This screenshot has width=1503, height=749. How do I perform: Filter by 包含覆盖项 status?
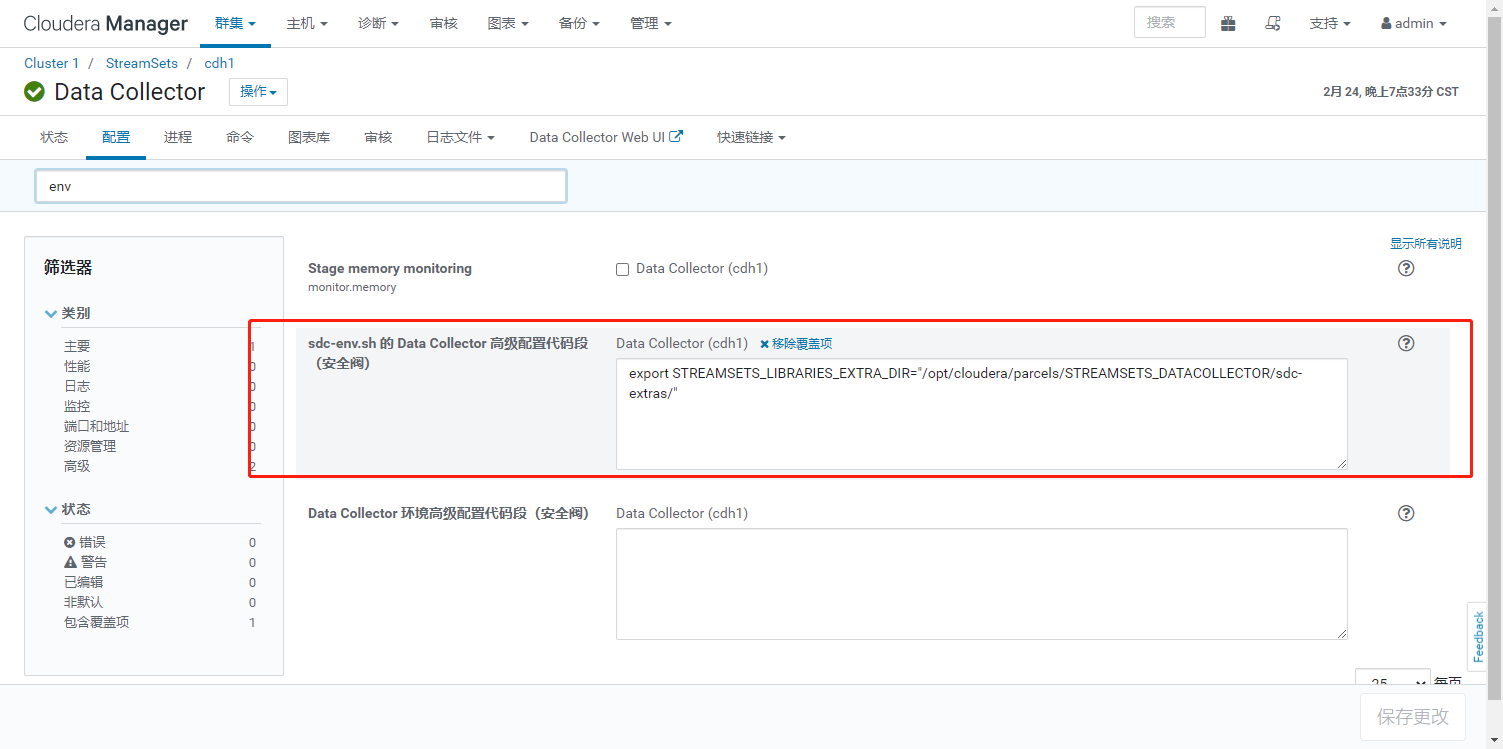click(x=96, y=622)
